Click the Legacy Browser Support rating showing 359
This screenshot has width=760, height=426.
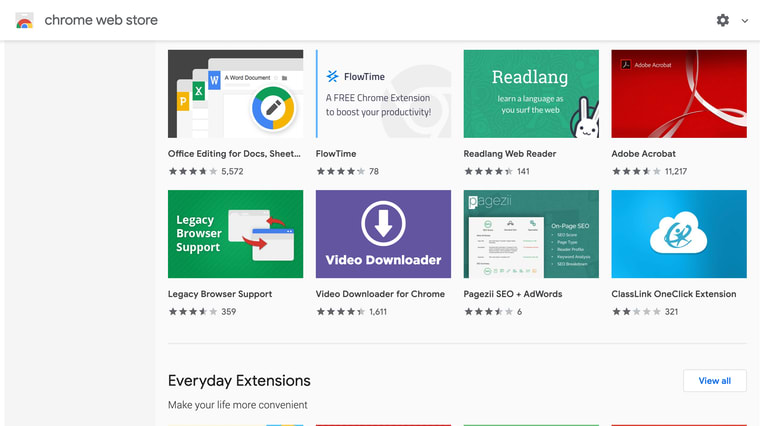pos(202,312)
